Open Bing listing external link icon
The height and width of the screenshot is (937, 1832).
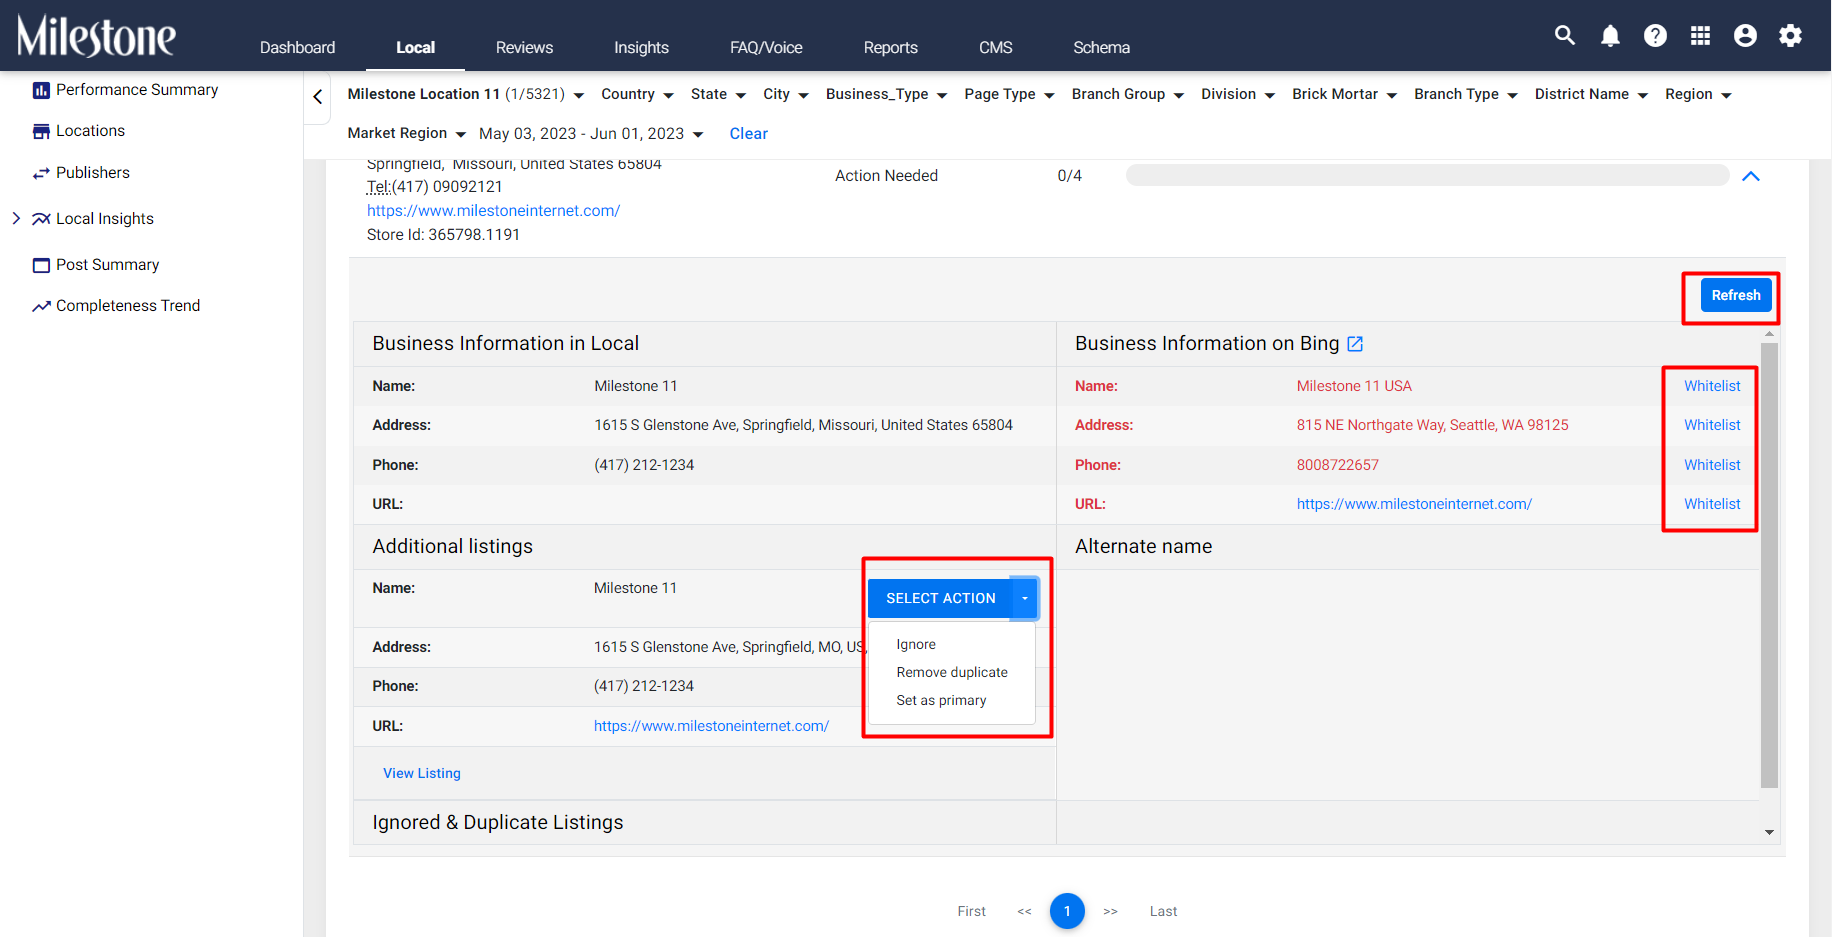pos(1355,344)
